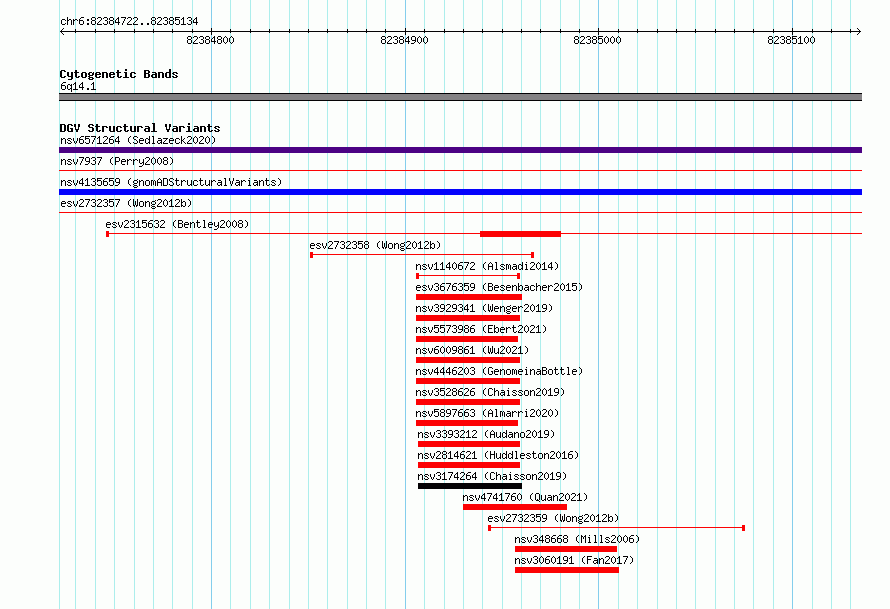Click nsv3393212 (Audano2019) variant label
Image resolution: width=890 pixels, height=609 pixels.
tap(486, 434)
